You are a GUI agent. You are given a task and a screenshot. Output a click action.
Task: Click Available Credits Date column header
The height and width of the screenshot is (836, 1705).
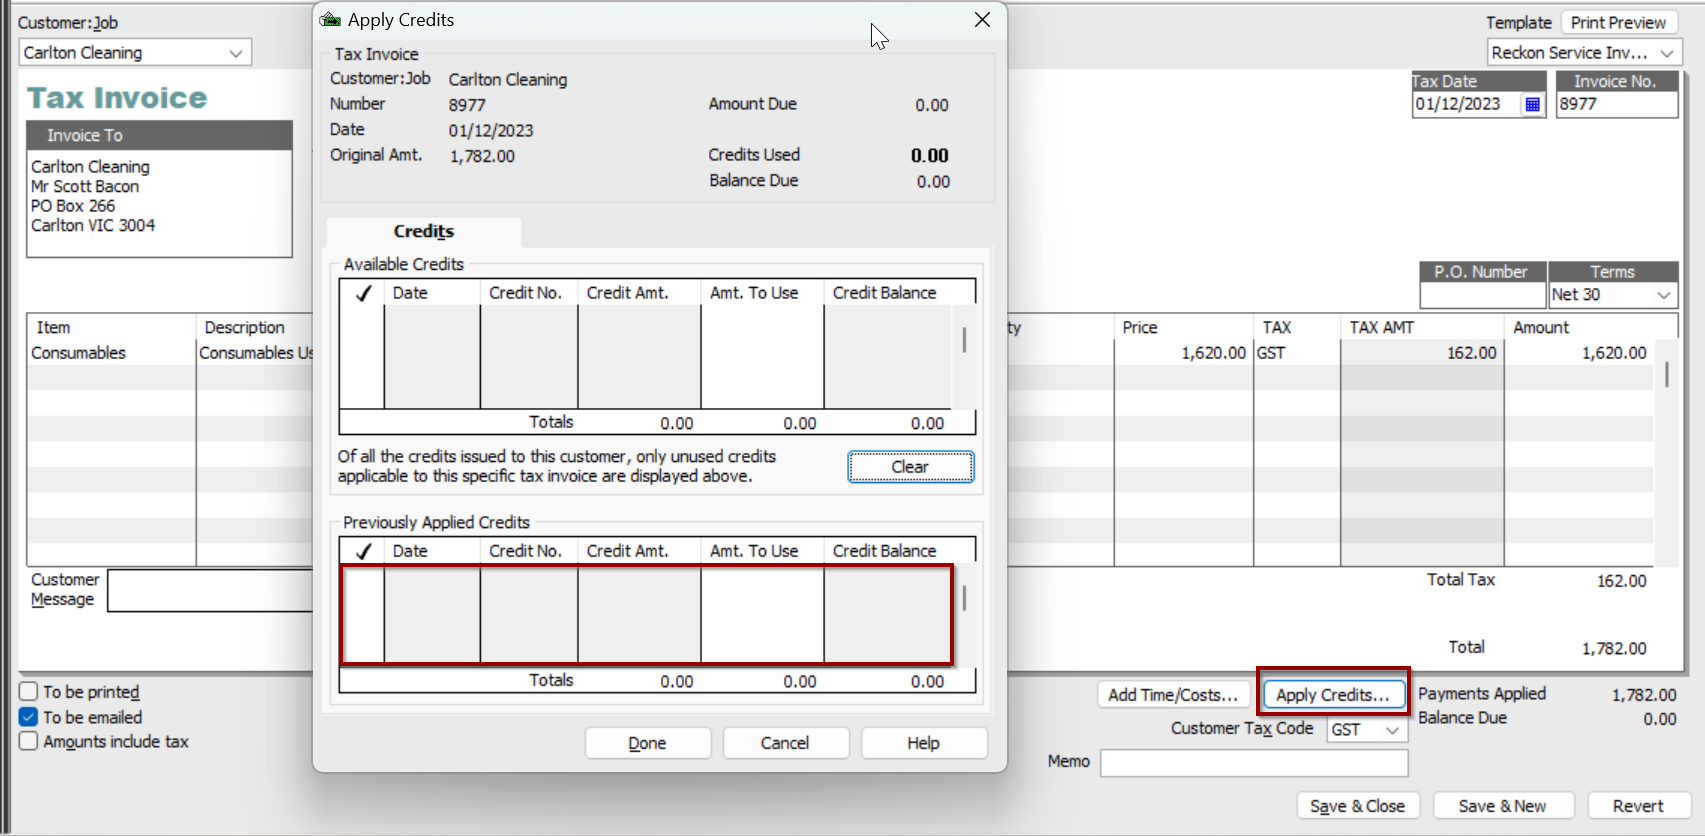pos(432,293)
